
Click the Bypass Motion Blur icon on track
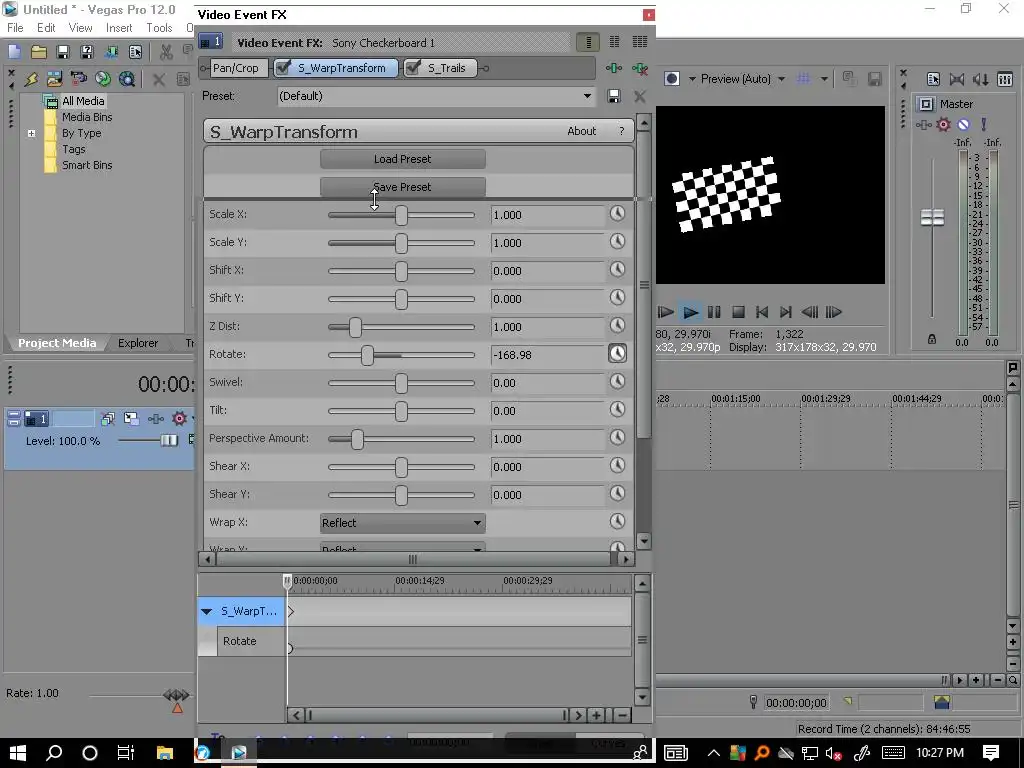coord(108,418)
